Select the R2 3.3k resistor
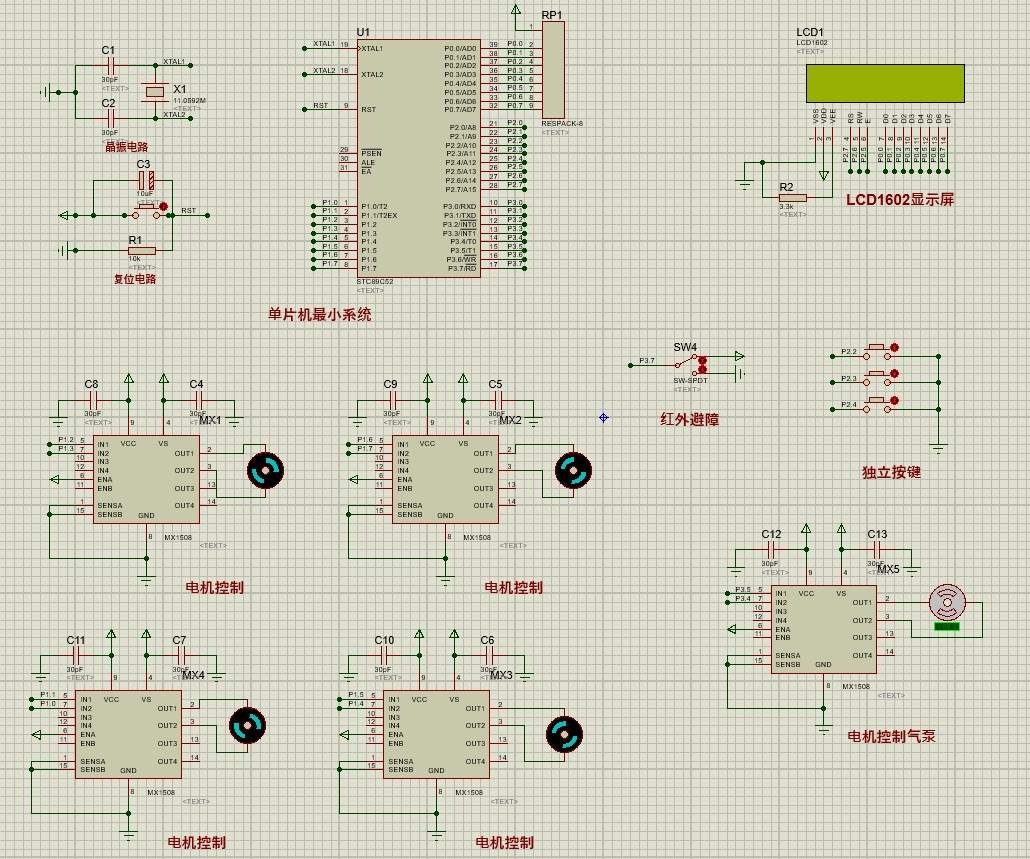This screenshot has width=1030, height=859. (x=792, y=197)
